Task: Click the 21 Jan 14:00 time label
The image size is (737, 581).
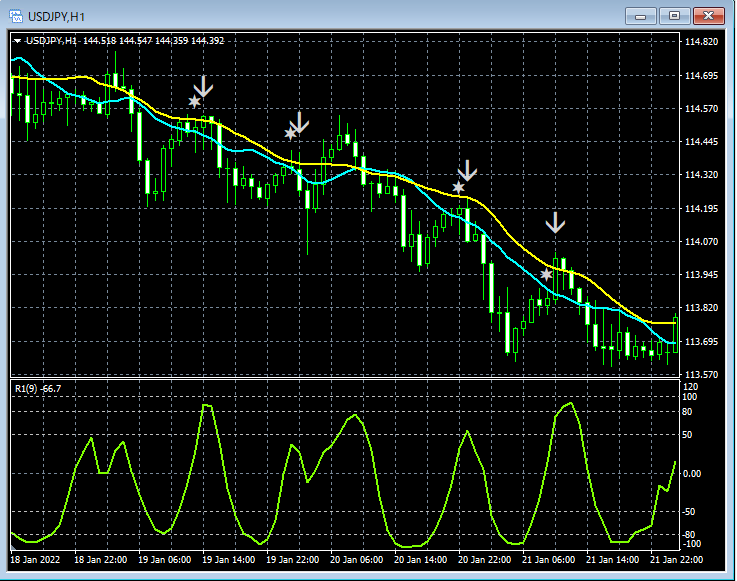Action: point(612,560)
